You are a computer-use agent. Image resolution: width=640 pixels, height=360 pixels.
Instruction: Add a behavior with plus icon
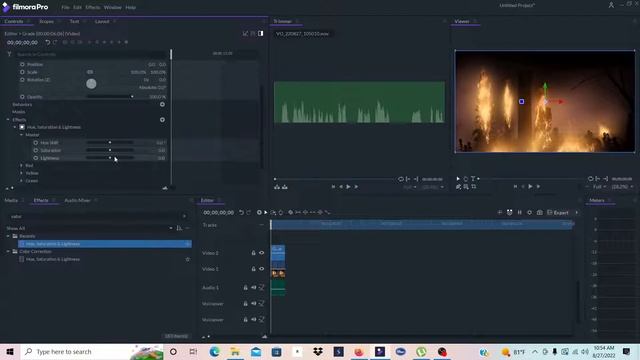[162, 104]
